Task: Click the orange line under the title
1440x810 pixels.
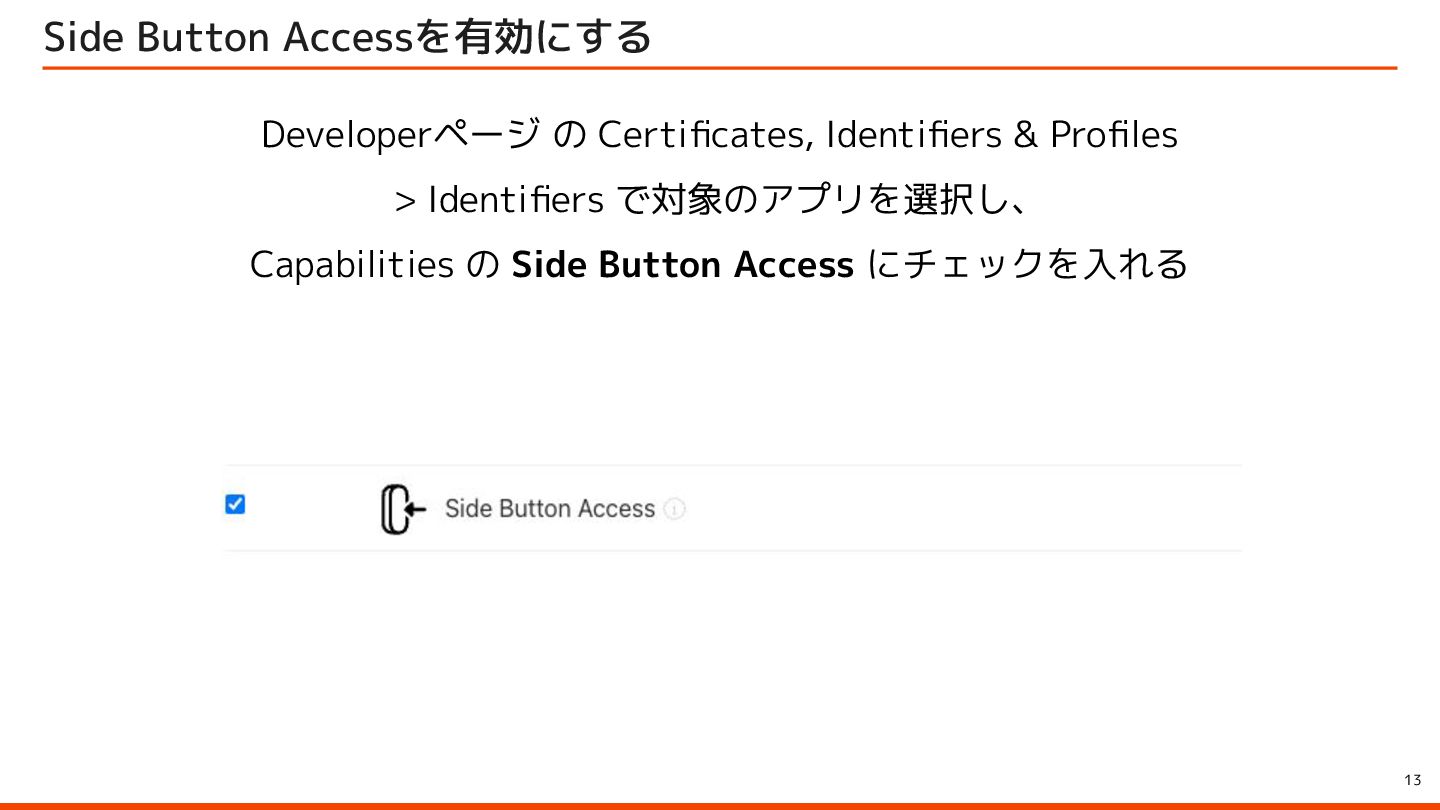Action: tap(720, 68)
